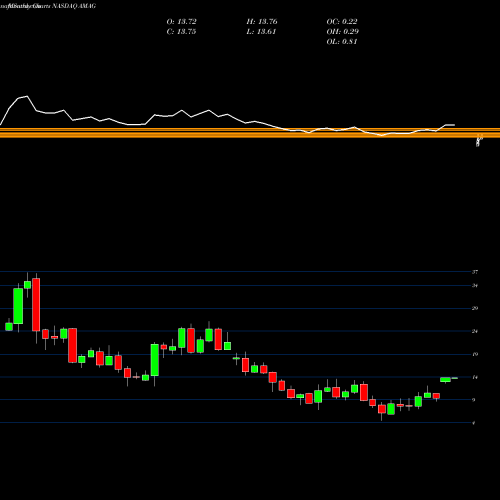Screen dimensions: 500x500
Task: Click the OH: 0.29 reading
Action: click(343, 32)
